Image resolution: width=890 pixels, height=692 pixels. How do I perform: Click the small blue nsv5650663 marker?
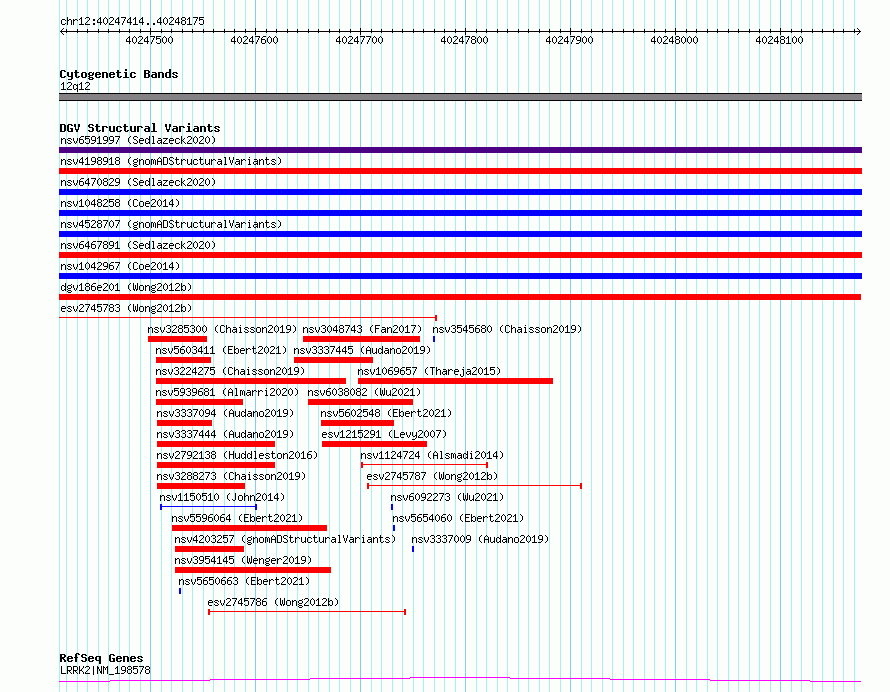click(180, 591)
